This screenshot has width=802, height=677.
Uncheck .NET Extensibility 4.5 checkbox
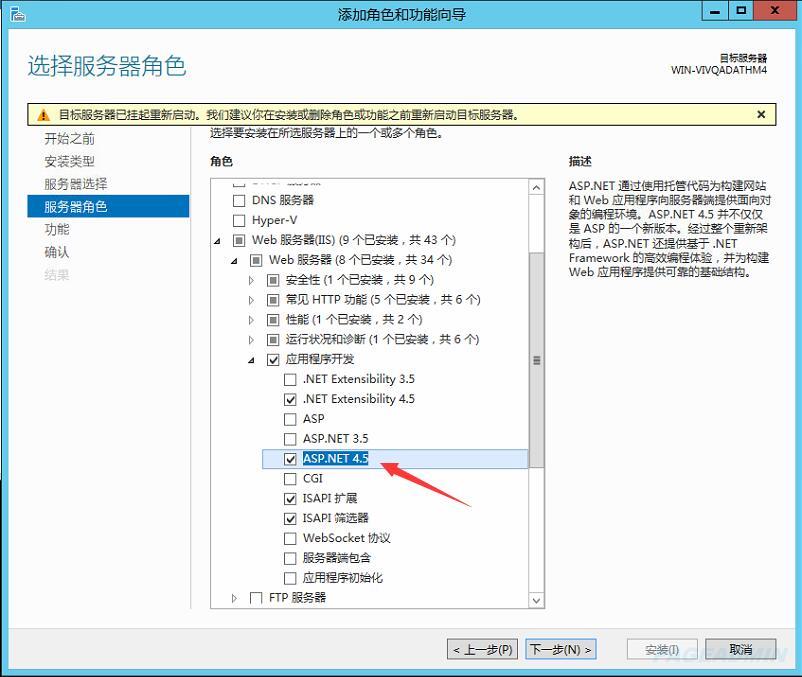coord(290,399)
